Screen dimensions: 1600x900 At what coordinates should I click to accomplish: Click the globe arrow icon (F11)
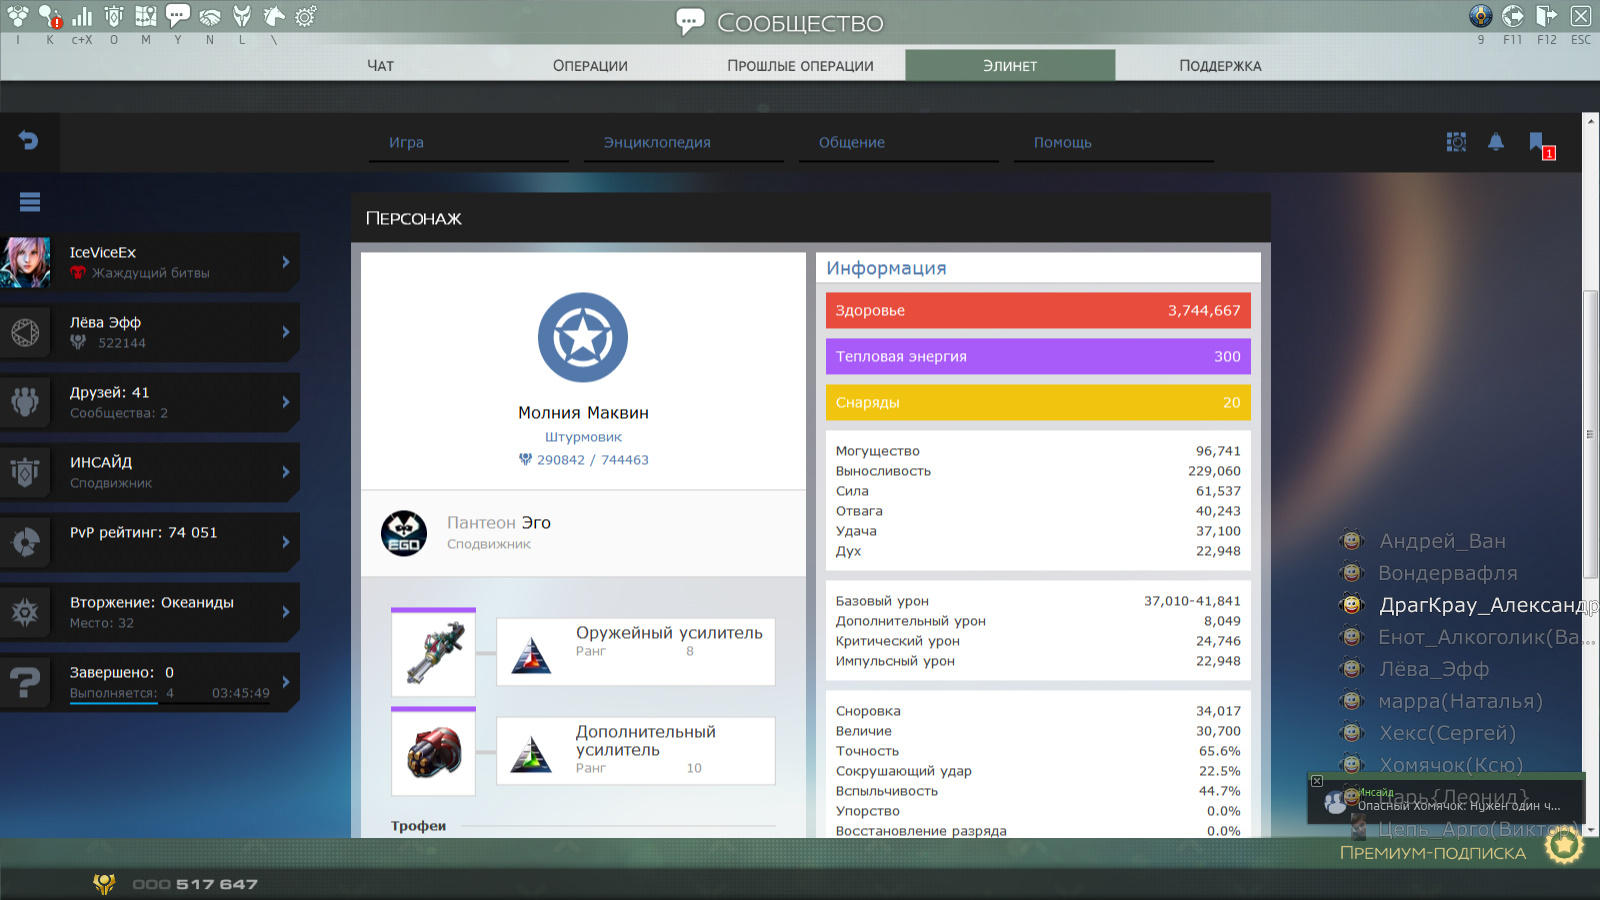1513,16
